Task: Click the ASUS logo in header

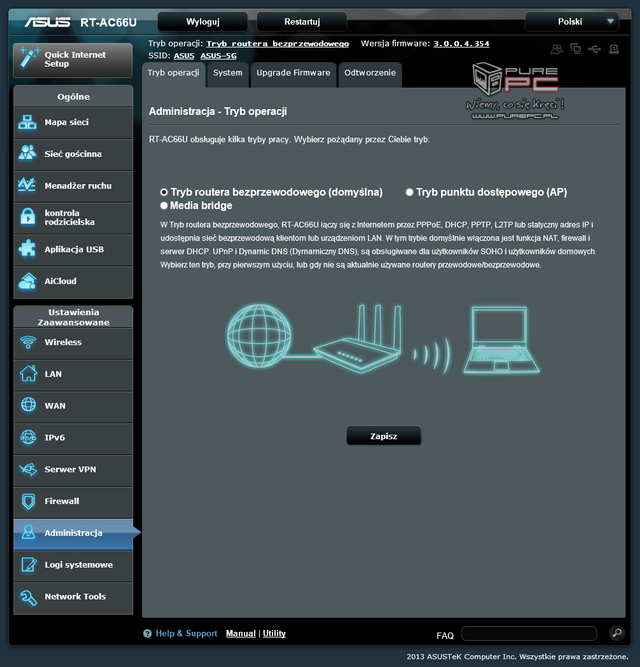Action: (x=47, y=22)
